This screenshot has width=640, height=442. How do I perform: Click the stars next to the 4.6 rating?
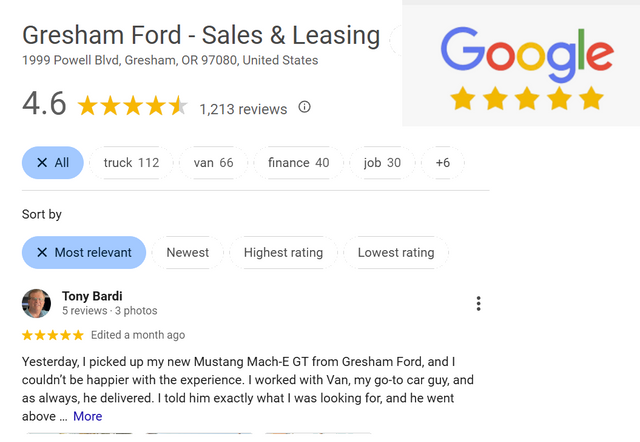tap(131, 106)
